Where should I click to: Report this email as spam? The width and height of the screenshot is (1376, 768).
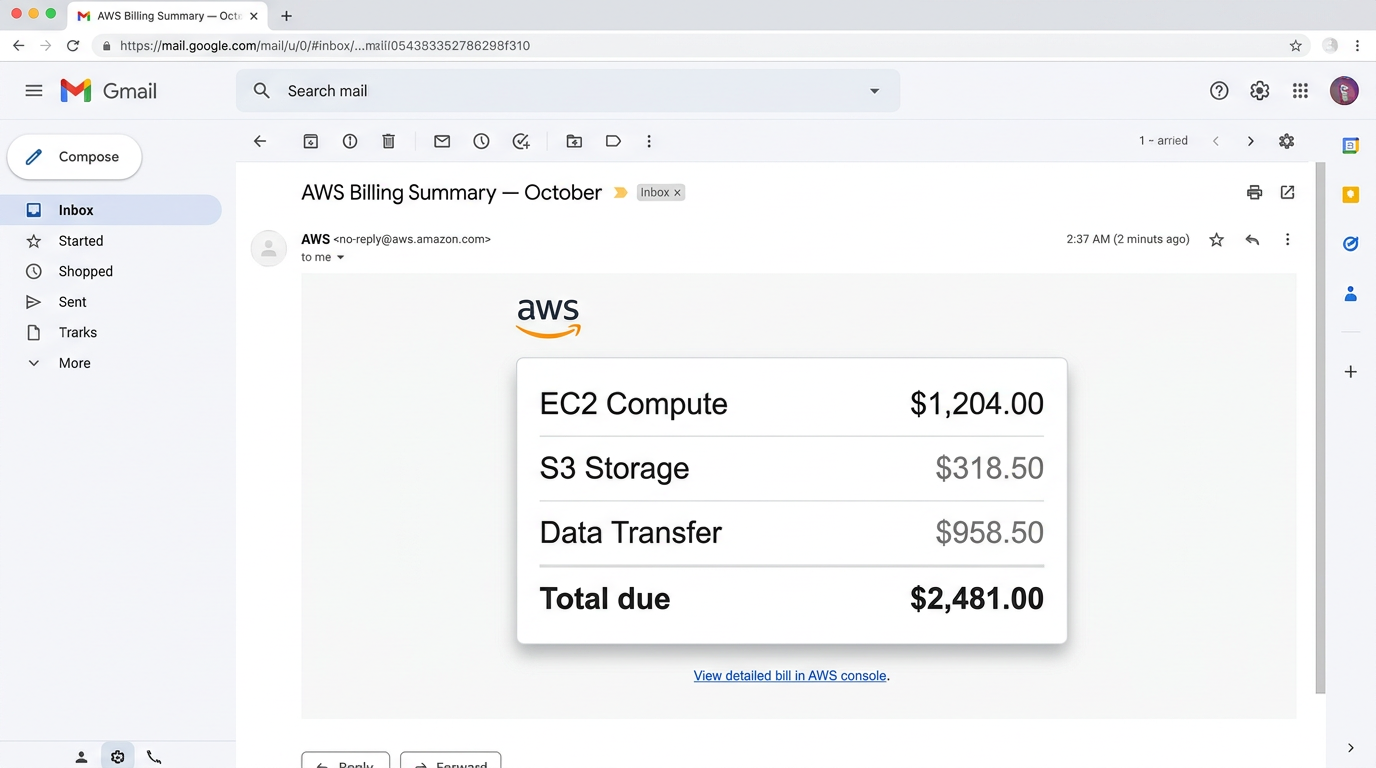(350, 141)
